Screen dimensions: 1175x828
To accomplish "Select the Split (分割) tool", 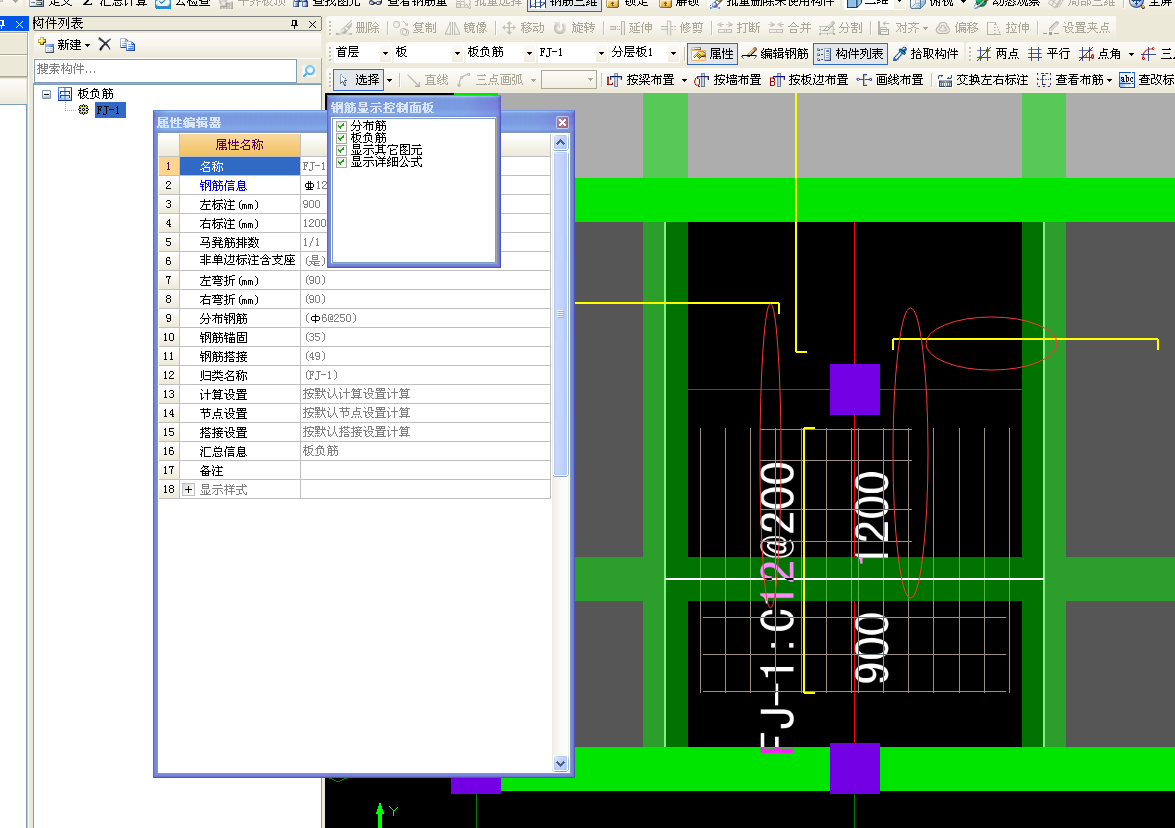I will click(x=841, y=28).
